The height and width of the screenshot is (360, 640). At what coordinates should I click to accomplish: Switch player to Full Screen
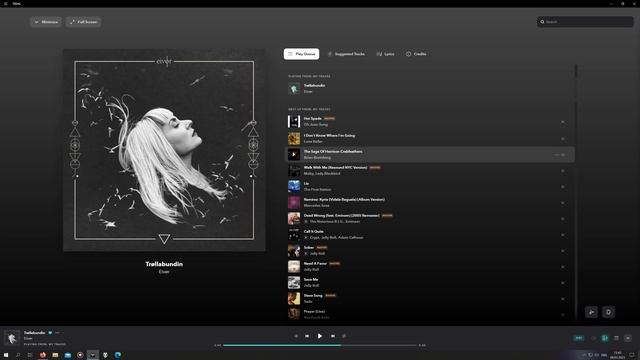tap(83, 22)
